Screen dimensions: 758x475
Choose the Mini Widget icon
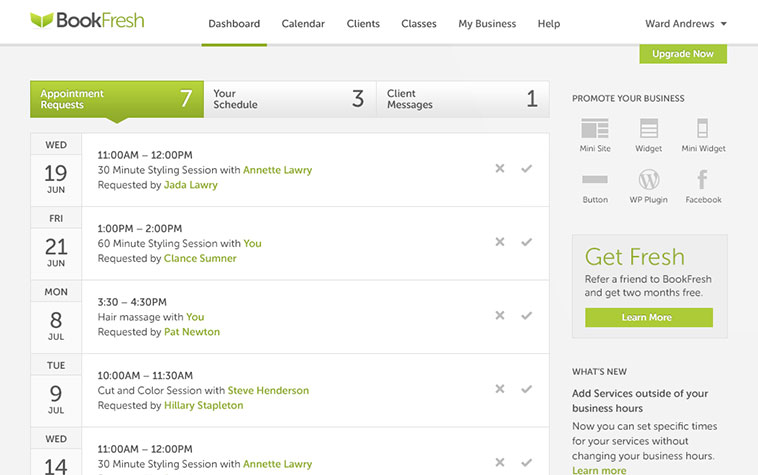tap(702, 129)
